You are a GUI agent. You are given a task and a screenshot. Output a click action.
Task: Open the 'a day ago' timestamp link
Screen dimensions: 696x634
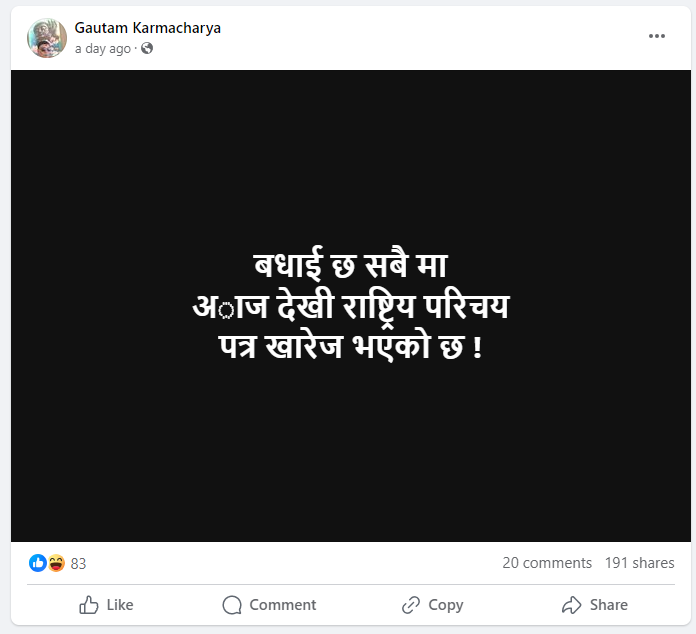coord(103,48)
